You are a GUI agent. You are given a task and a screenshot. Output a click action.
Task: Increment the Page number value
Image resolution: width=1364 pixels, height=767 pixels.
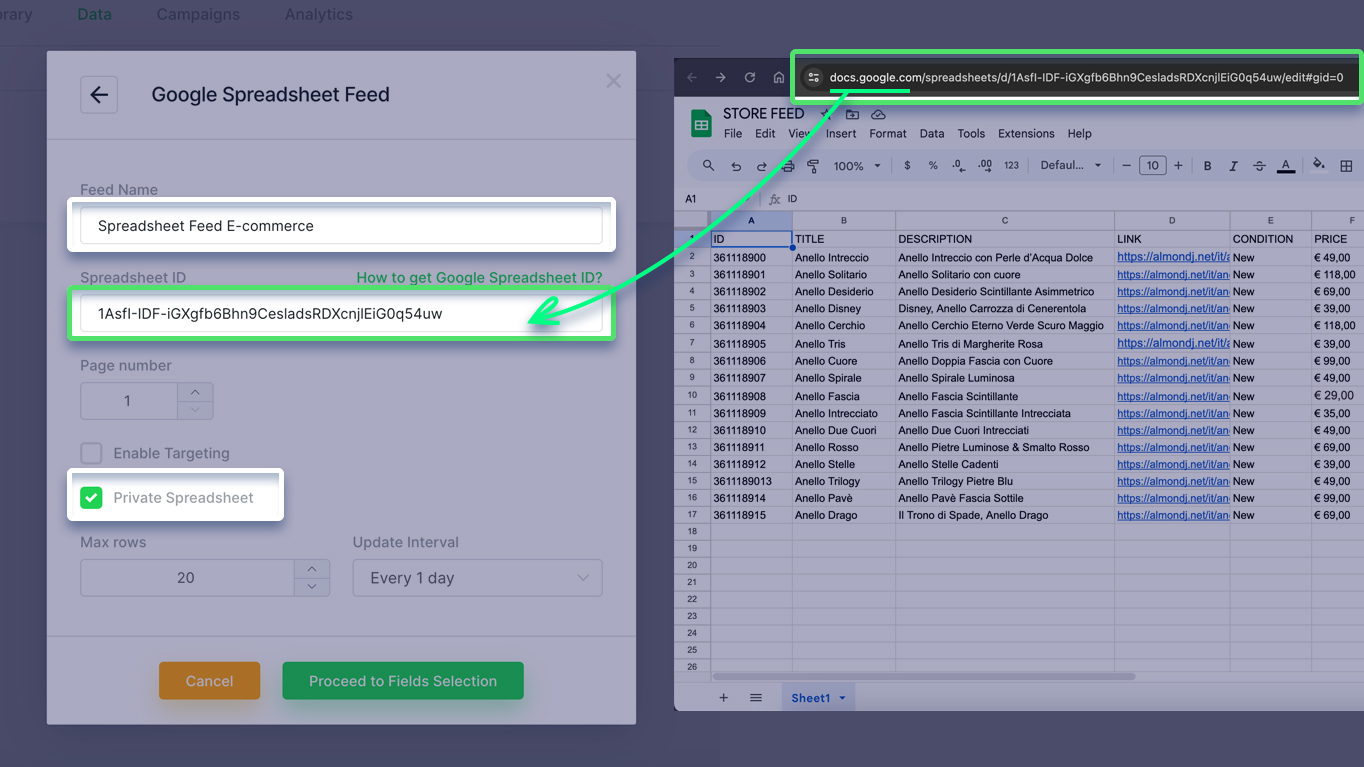[195, 392]
